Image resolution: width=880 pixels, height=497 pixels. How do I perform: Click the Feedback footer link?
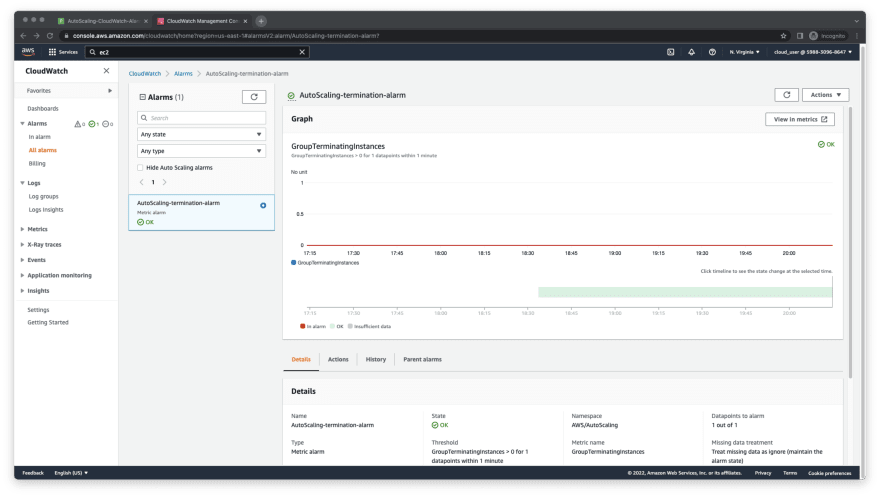[x=33, y=473]
